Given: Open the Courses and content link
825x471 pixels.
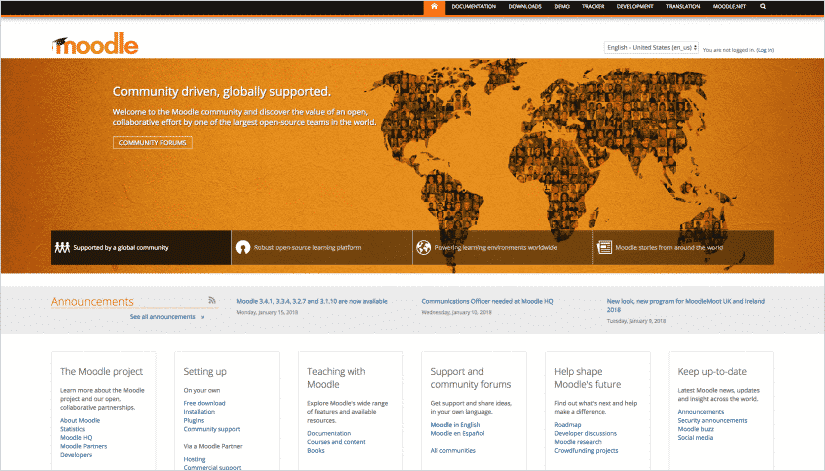Looking at the screenshot, I should 336,442.
